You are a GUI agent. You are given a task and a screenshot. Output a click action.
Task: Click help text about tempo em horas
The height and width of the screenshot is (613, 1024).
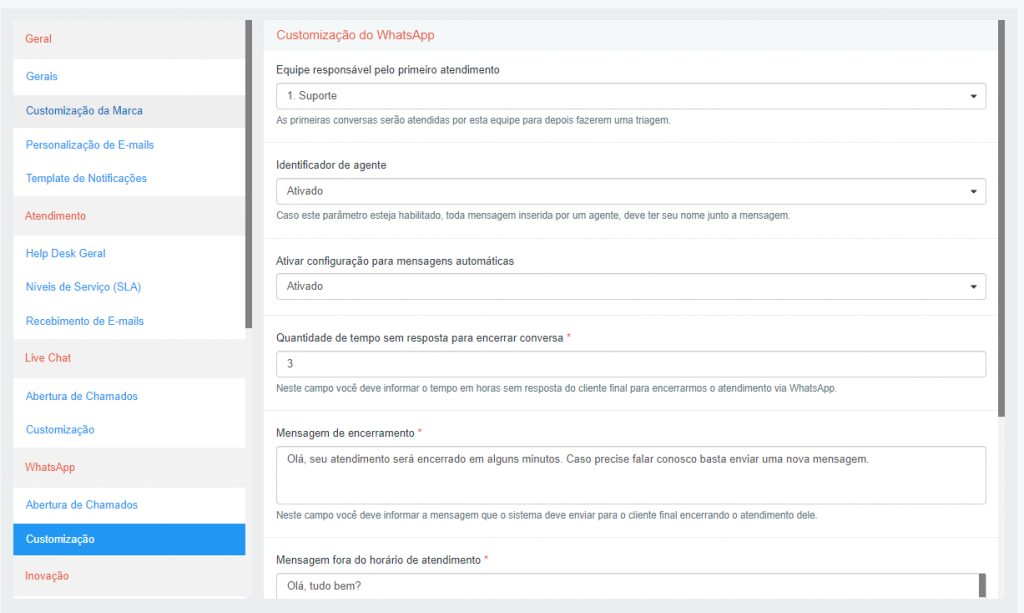[x=556, y=388]
